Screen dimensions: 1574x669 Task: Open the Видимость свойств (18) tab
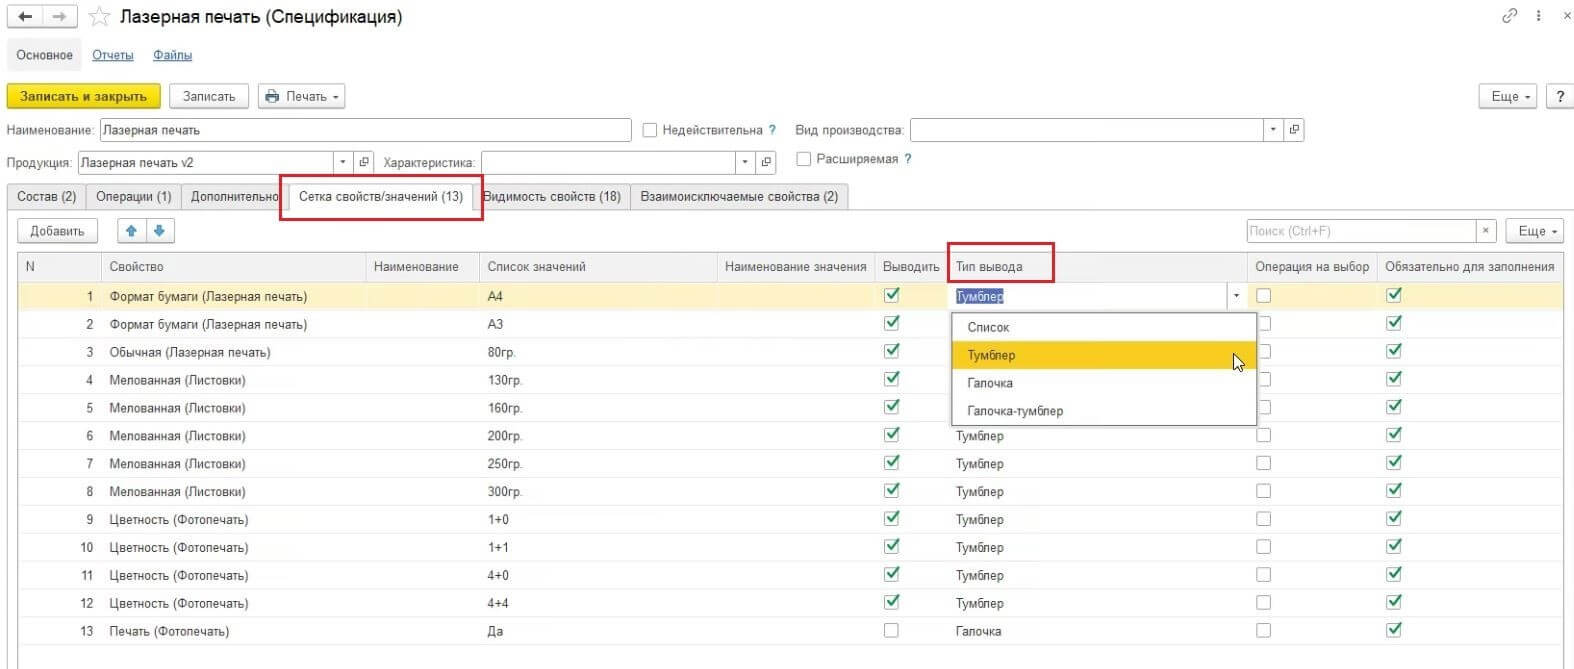tap(552, 196)
